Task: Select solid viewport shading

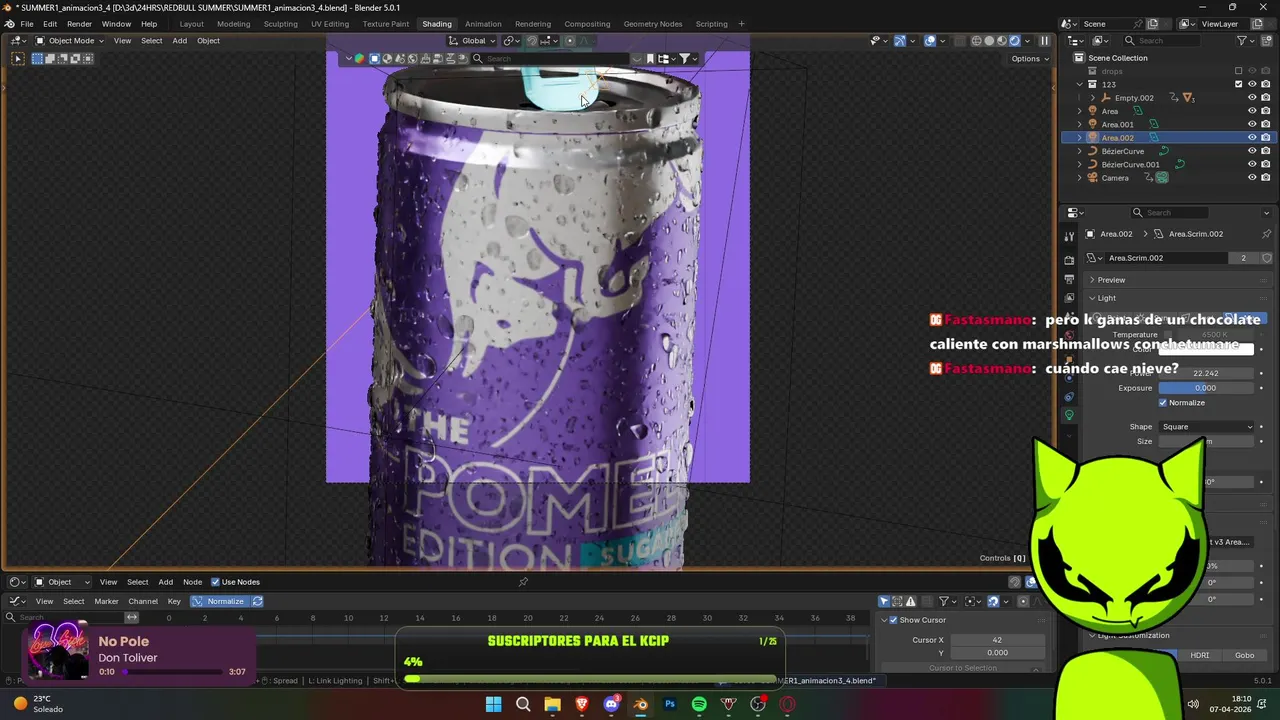Action: pos(989,41)
